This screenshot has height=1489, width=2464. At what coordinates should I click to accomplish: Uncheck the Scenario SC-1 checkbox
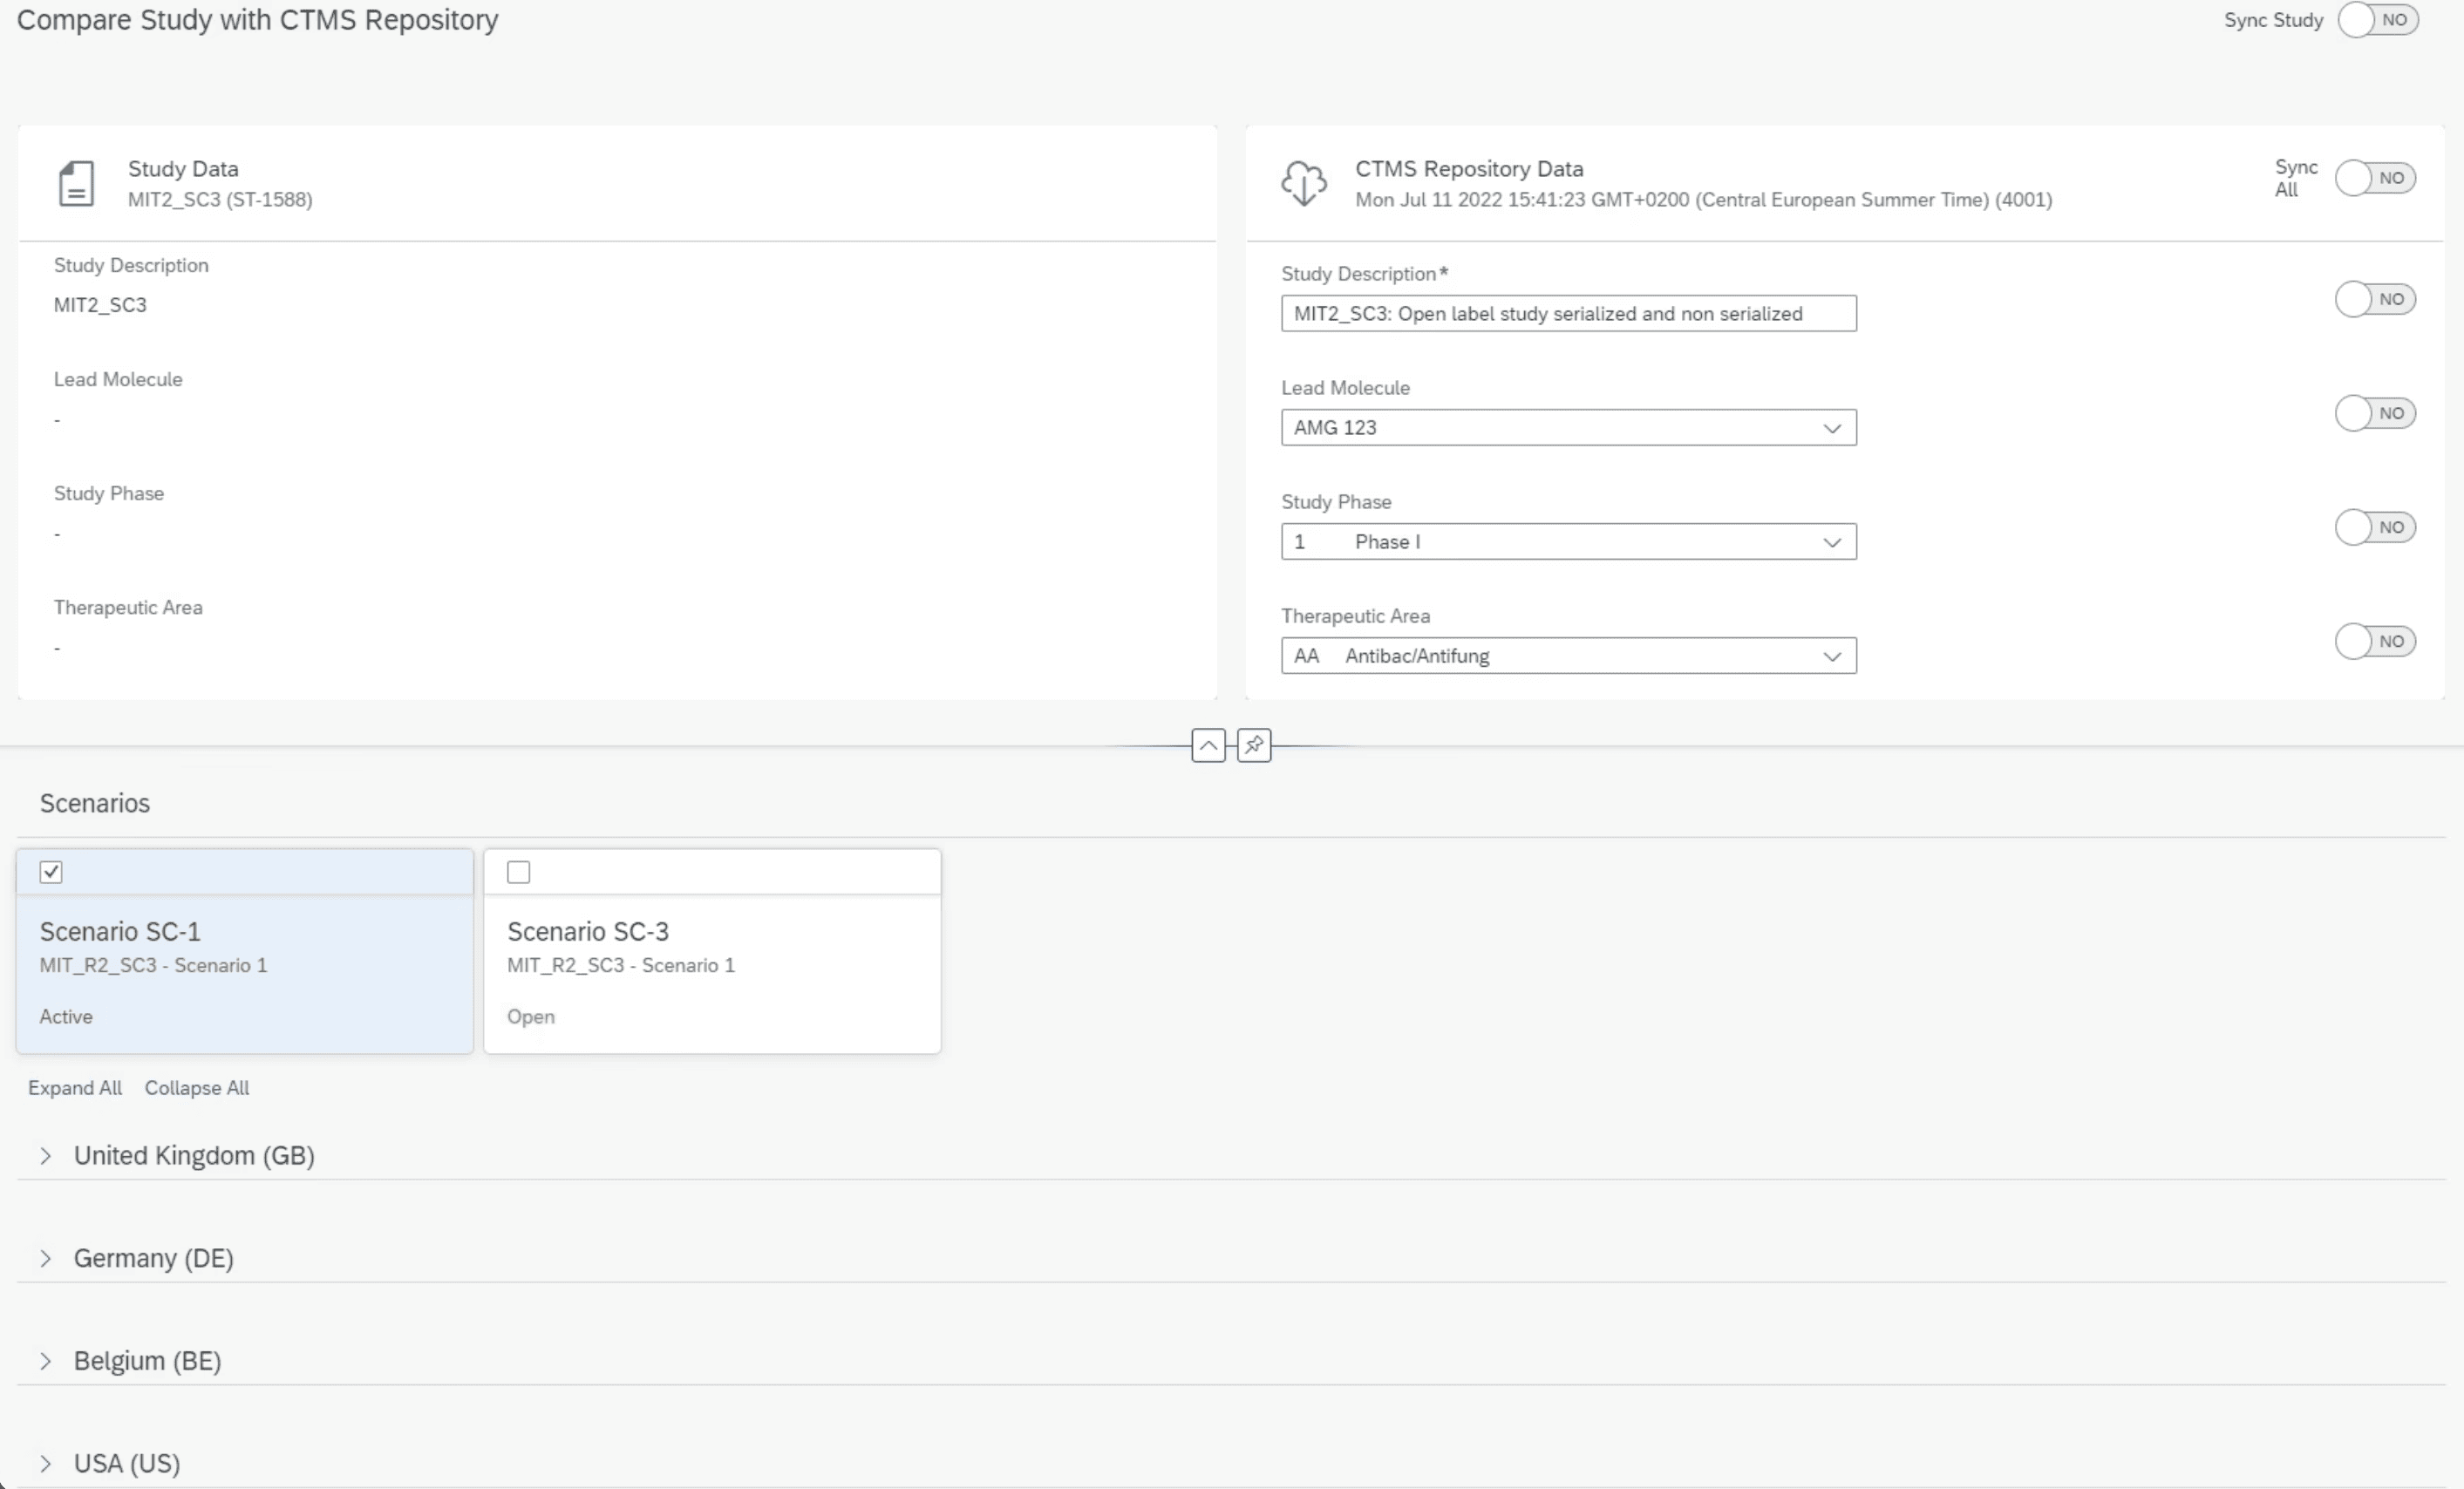(x=51, y=872)
